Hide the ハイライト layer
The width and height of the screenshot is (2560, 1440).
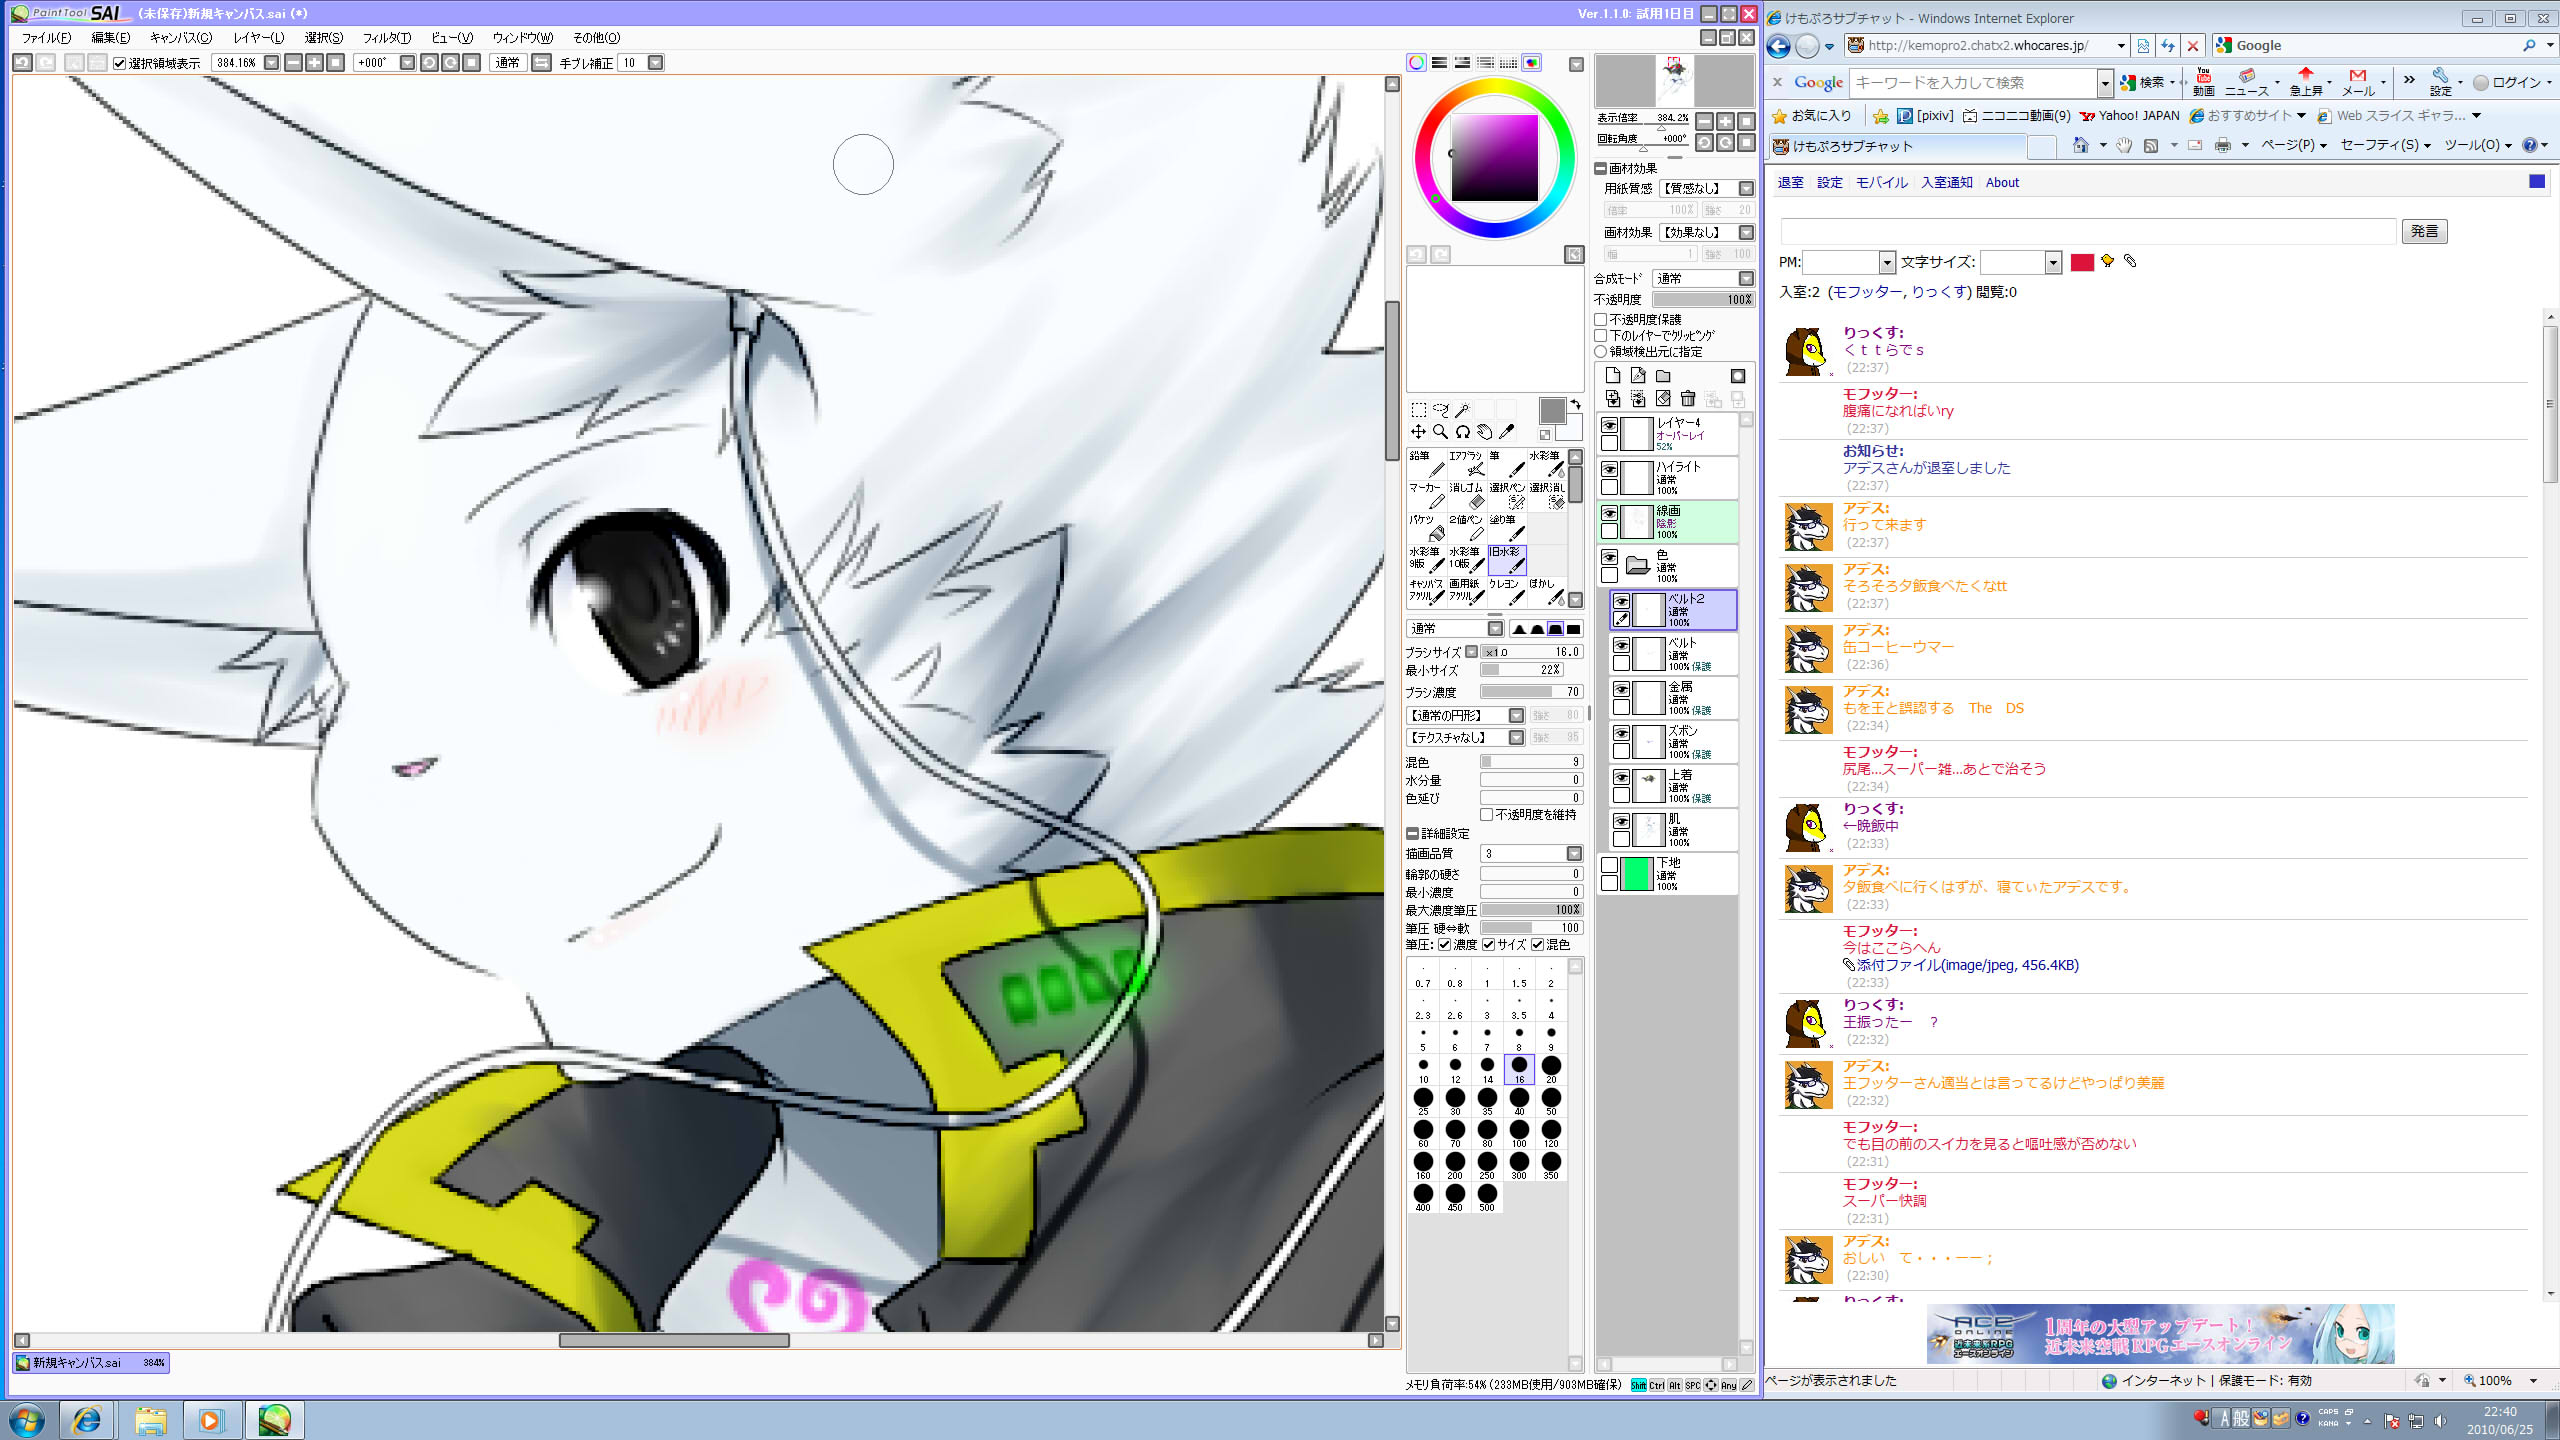point(1609,470)
